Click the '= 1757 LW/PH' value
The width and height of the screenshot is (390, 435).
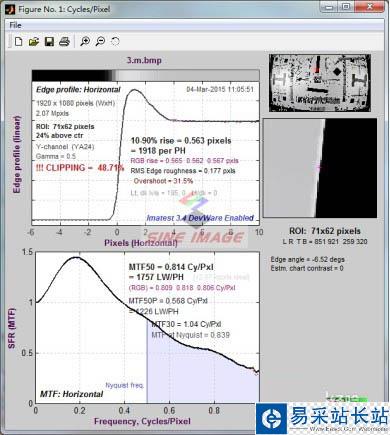[156, 277]
